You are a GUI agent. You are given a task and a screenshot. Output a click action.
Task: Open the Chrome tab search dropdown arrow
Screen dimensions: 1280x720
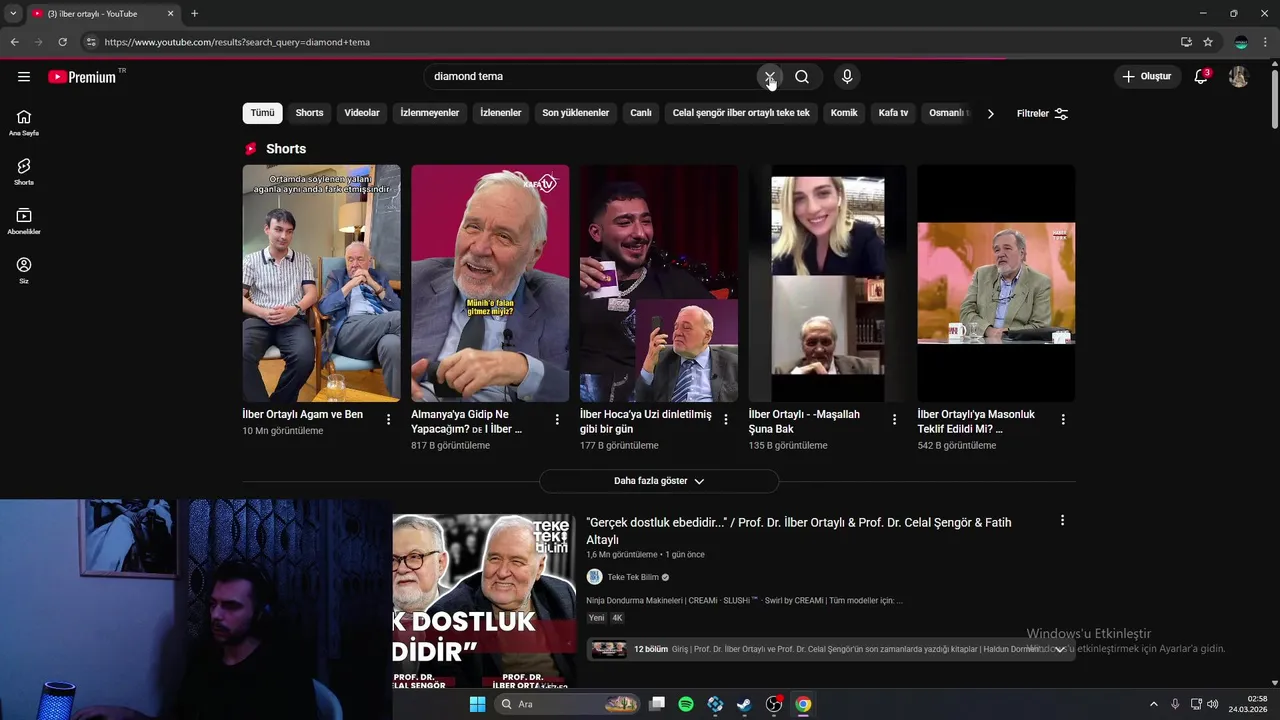click(13, 14)
